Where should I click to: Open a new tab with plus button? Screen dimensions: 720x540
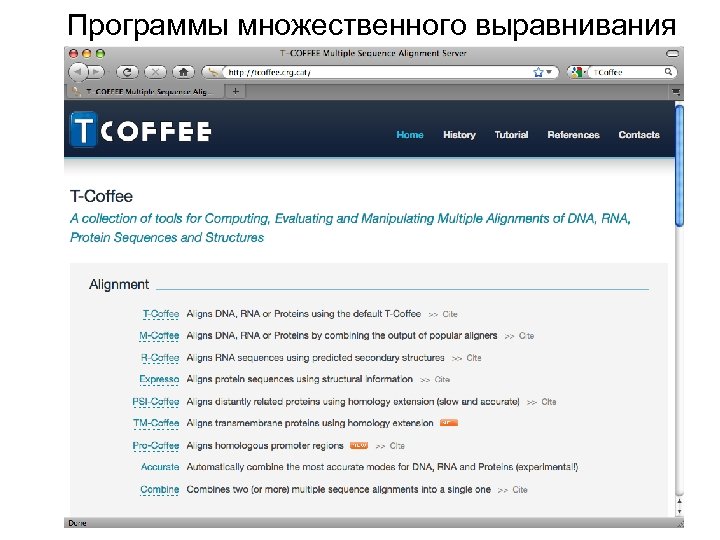pyautogui.click(x=236, y=91)
